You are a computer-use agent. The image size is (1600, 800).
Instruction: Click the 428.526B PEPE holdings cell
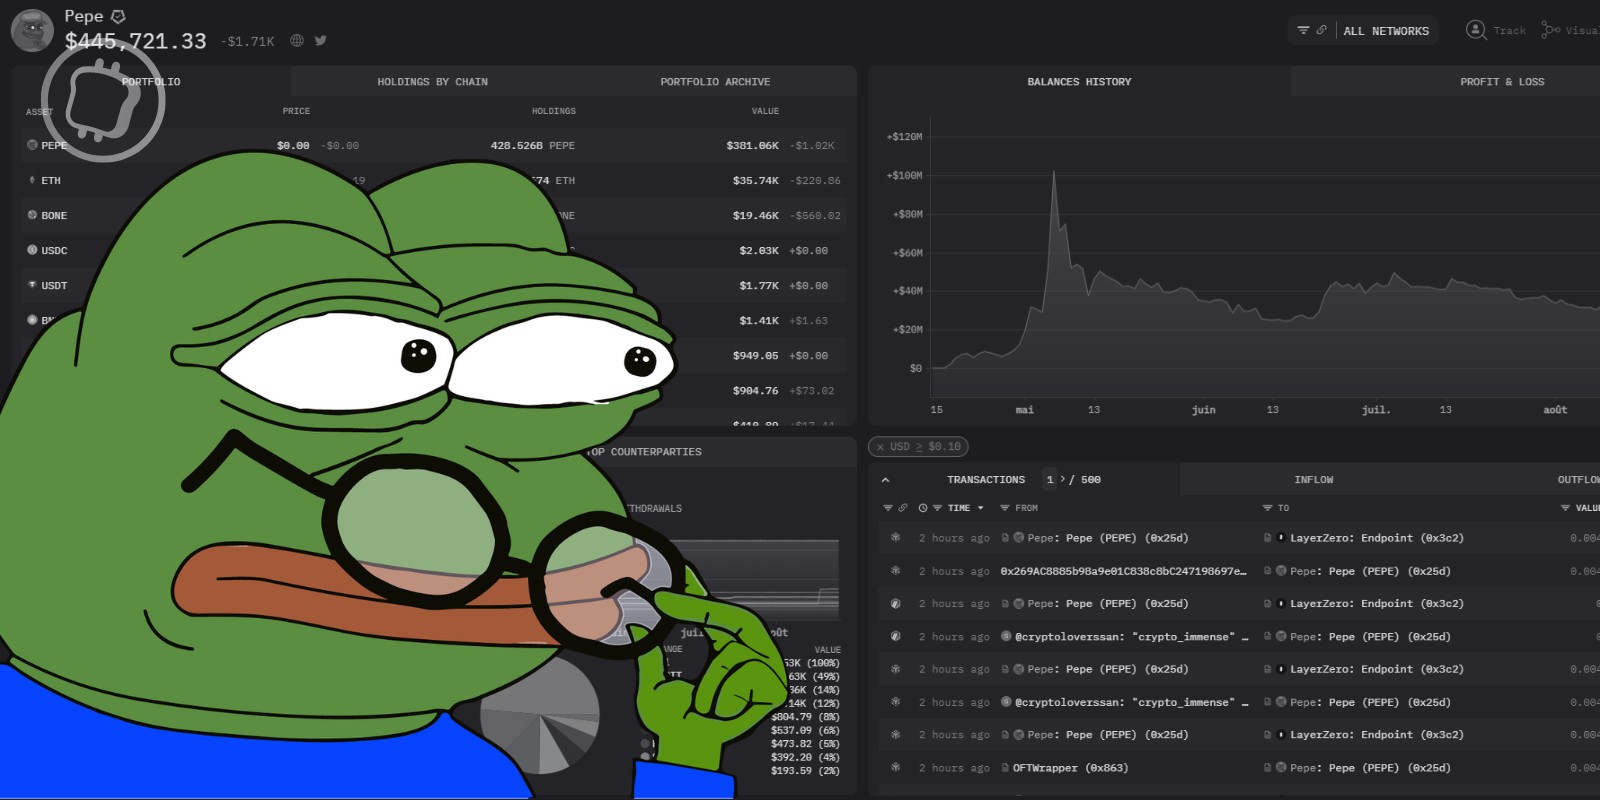coord(532,146)
